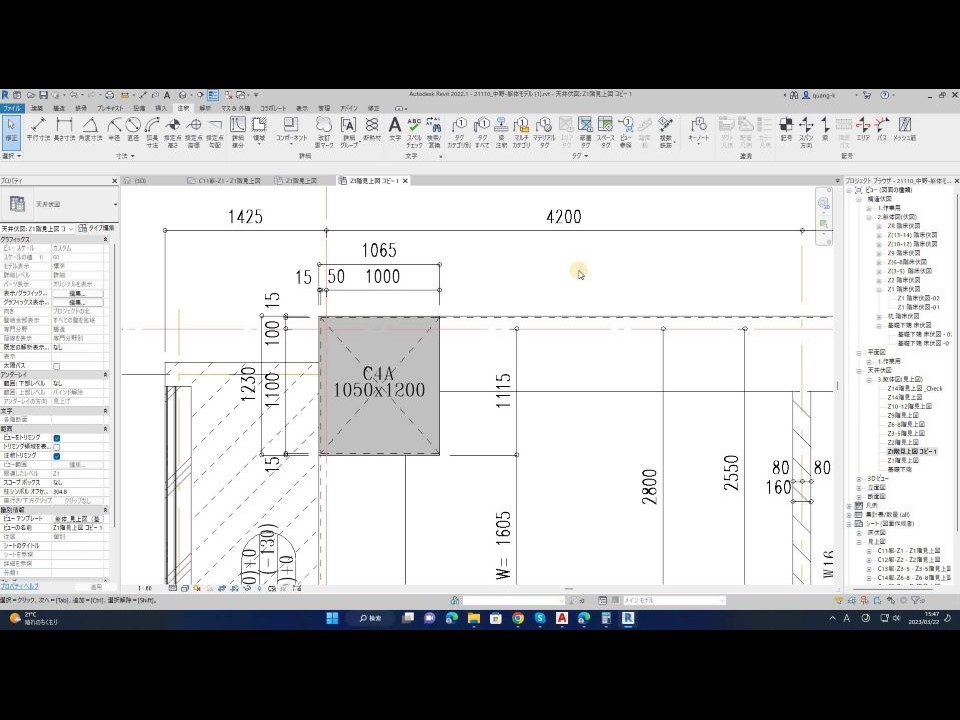Image resolution: width=960 pixels, height=720 pixels.
Task: Open File Explorer from the taskbar
Action: [474, 618]
